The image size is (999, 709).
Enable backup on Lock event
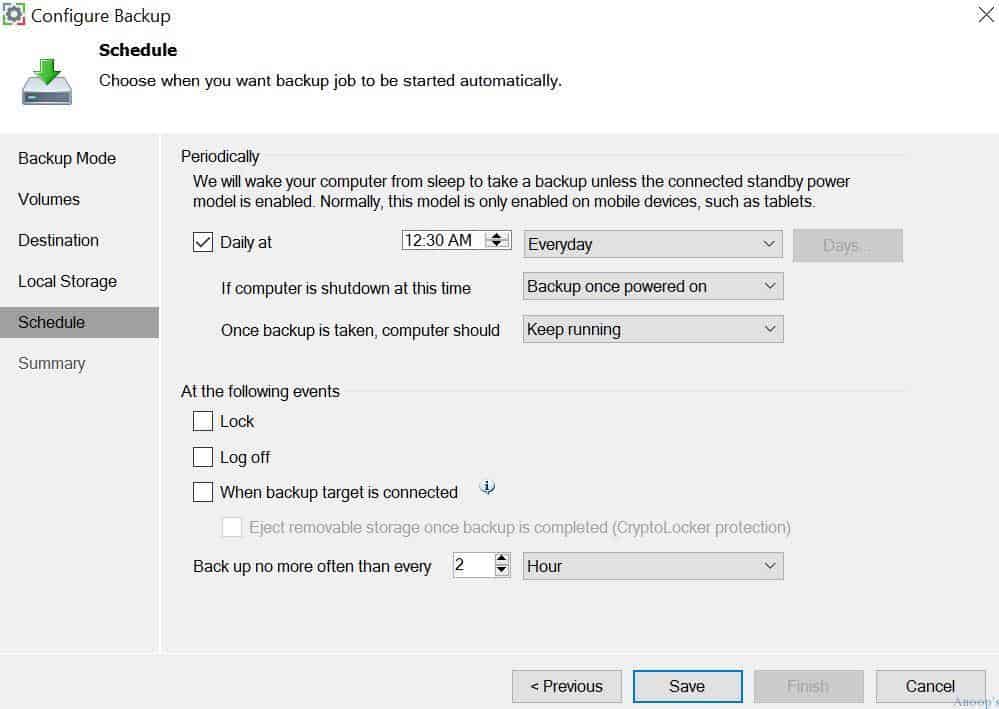[x=203, y=421]
